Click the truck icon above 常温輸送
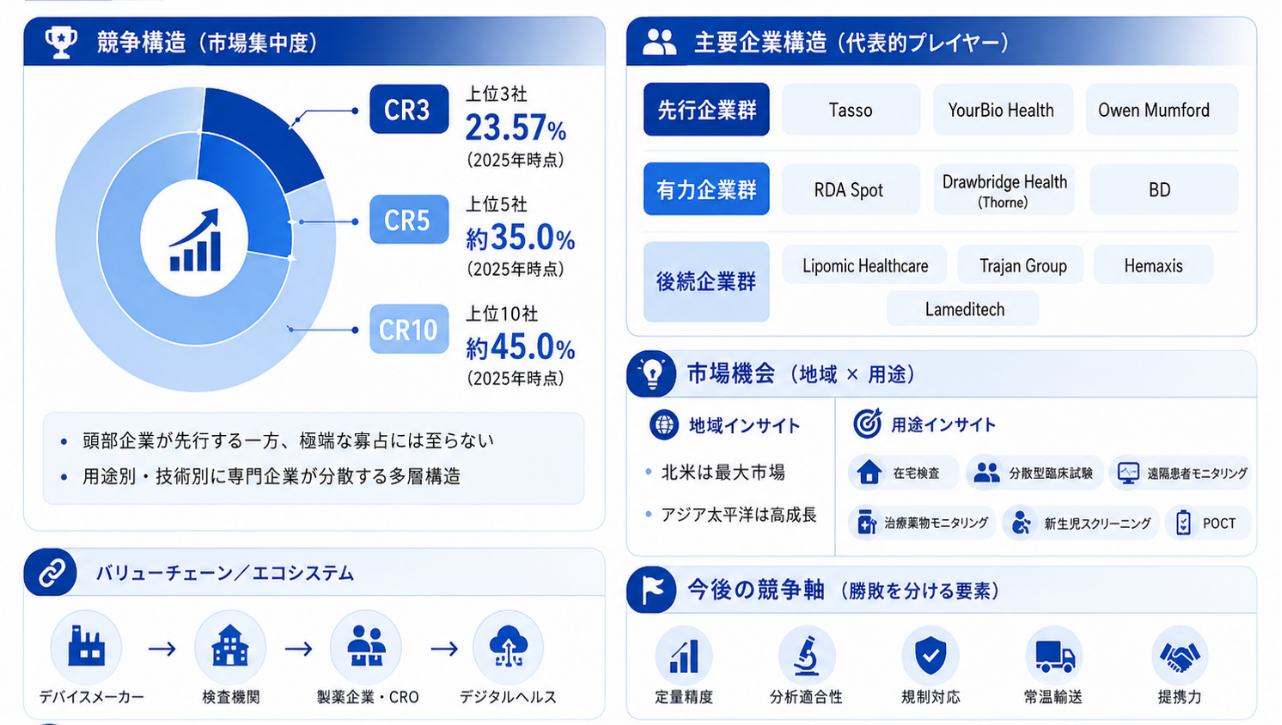Viewport: 1282px width, 725px height. coord(1055,656)
